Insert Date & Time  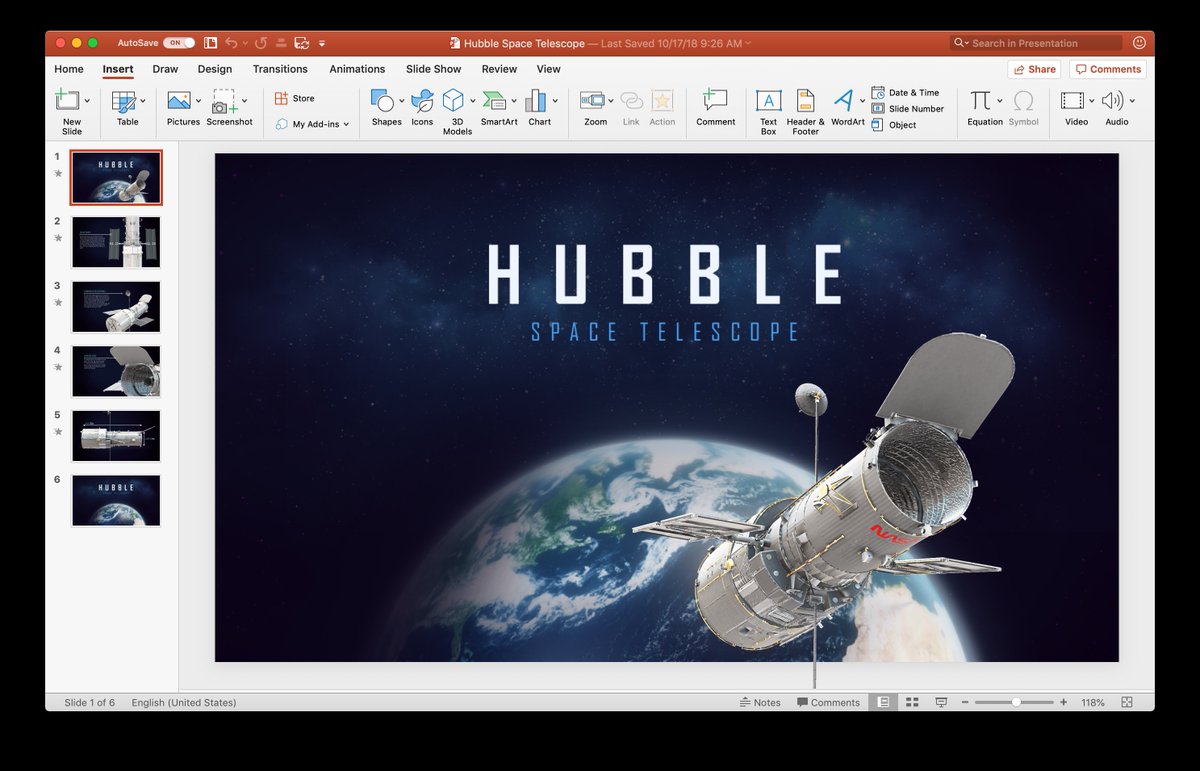tap(905, 93)
